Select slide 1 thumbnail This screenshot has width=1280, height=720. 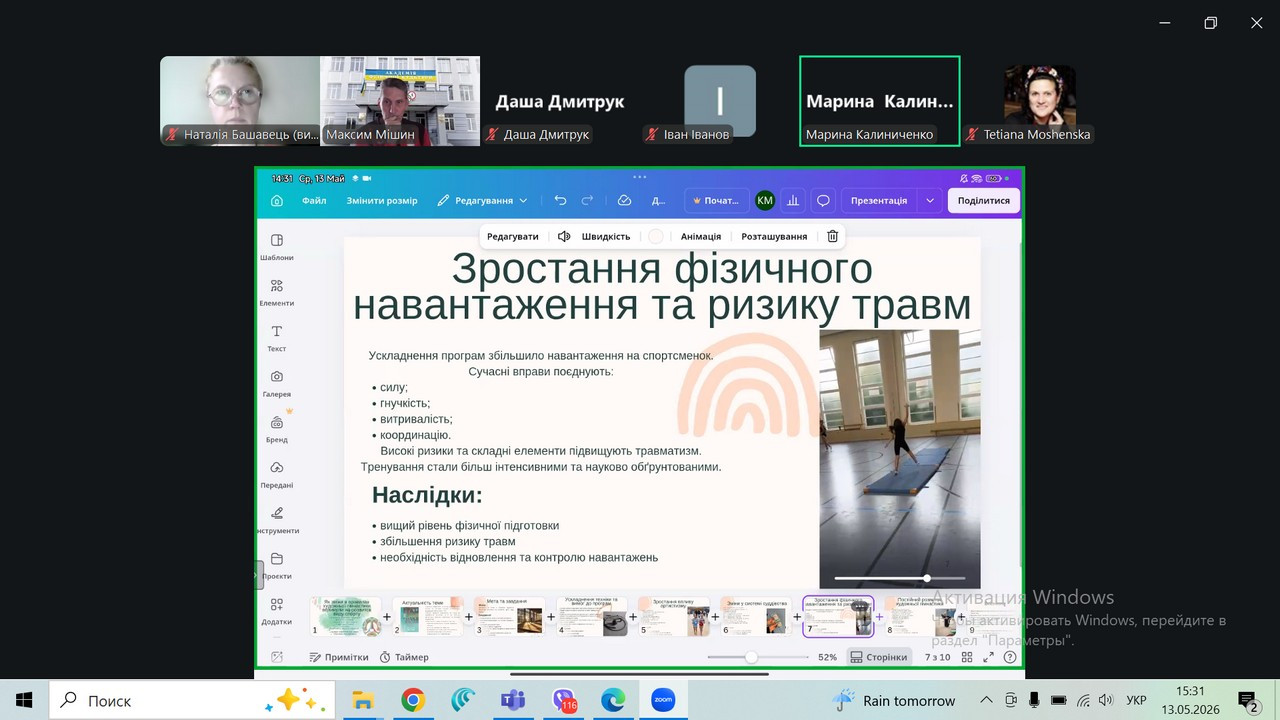(346, 616)
